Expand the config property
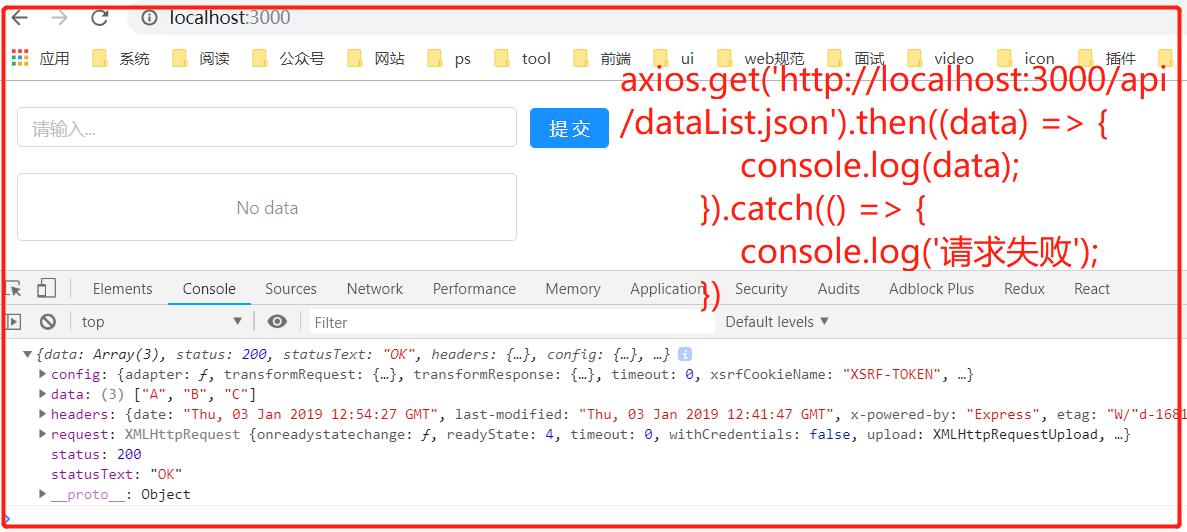Screen dimensions: 1187x532 pyautogui.click(x=43, y=374)
